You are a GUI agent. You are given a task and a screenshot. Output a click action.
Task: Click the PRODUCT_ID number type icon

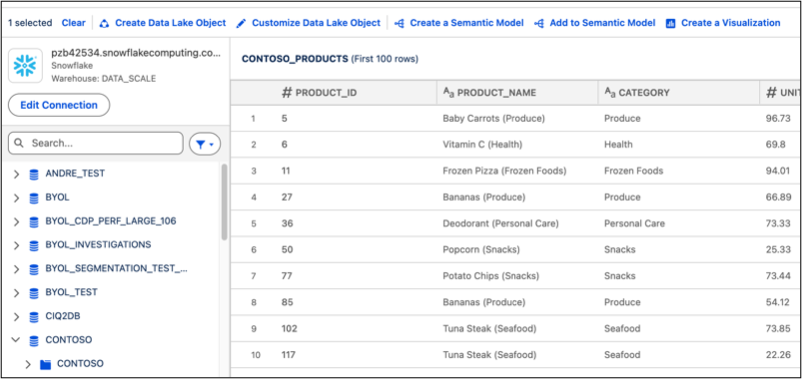[287, 93]
